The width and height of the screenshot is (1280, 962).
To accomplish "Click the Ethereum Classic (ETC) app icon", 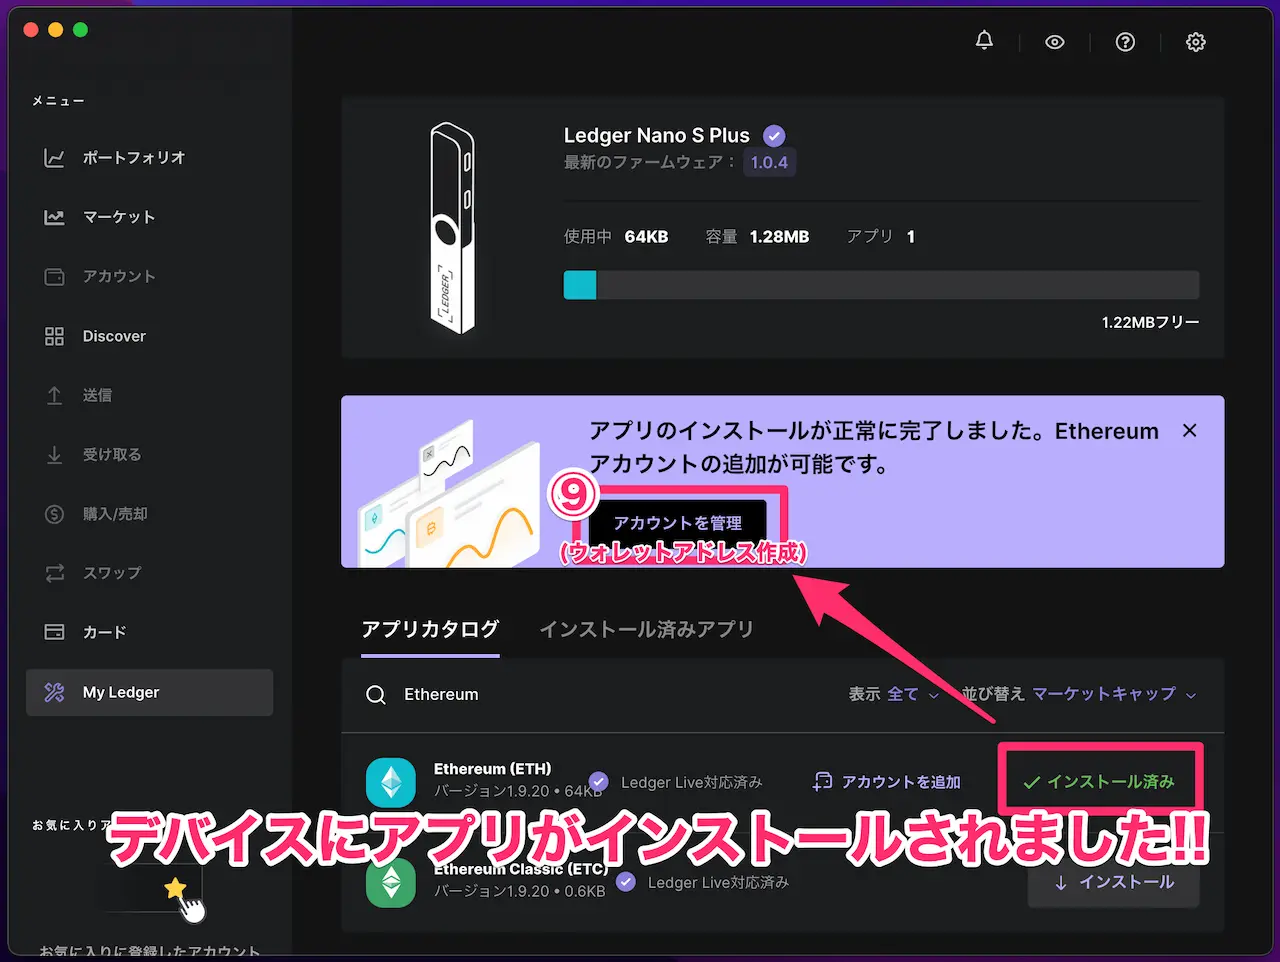I will pyautogui.click(x=391, y=883).
